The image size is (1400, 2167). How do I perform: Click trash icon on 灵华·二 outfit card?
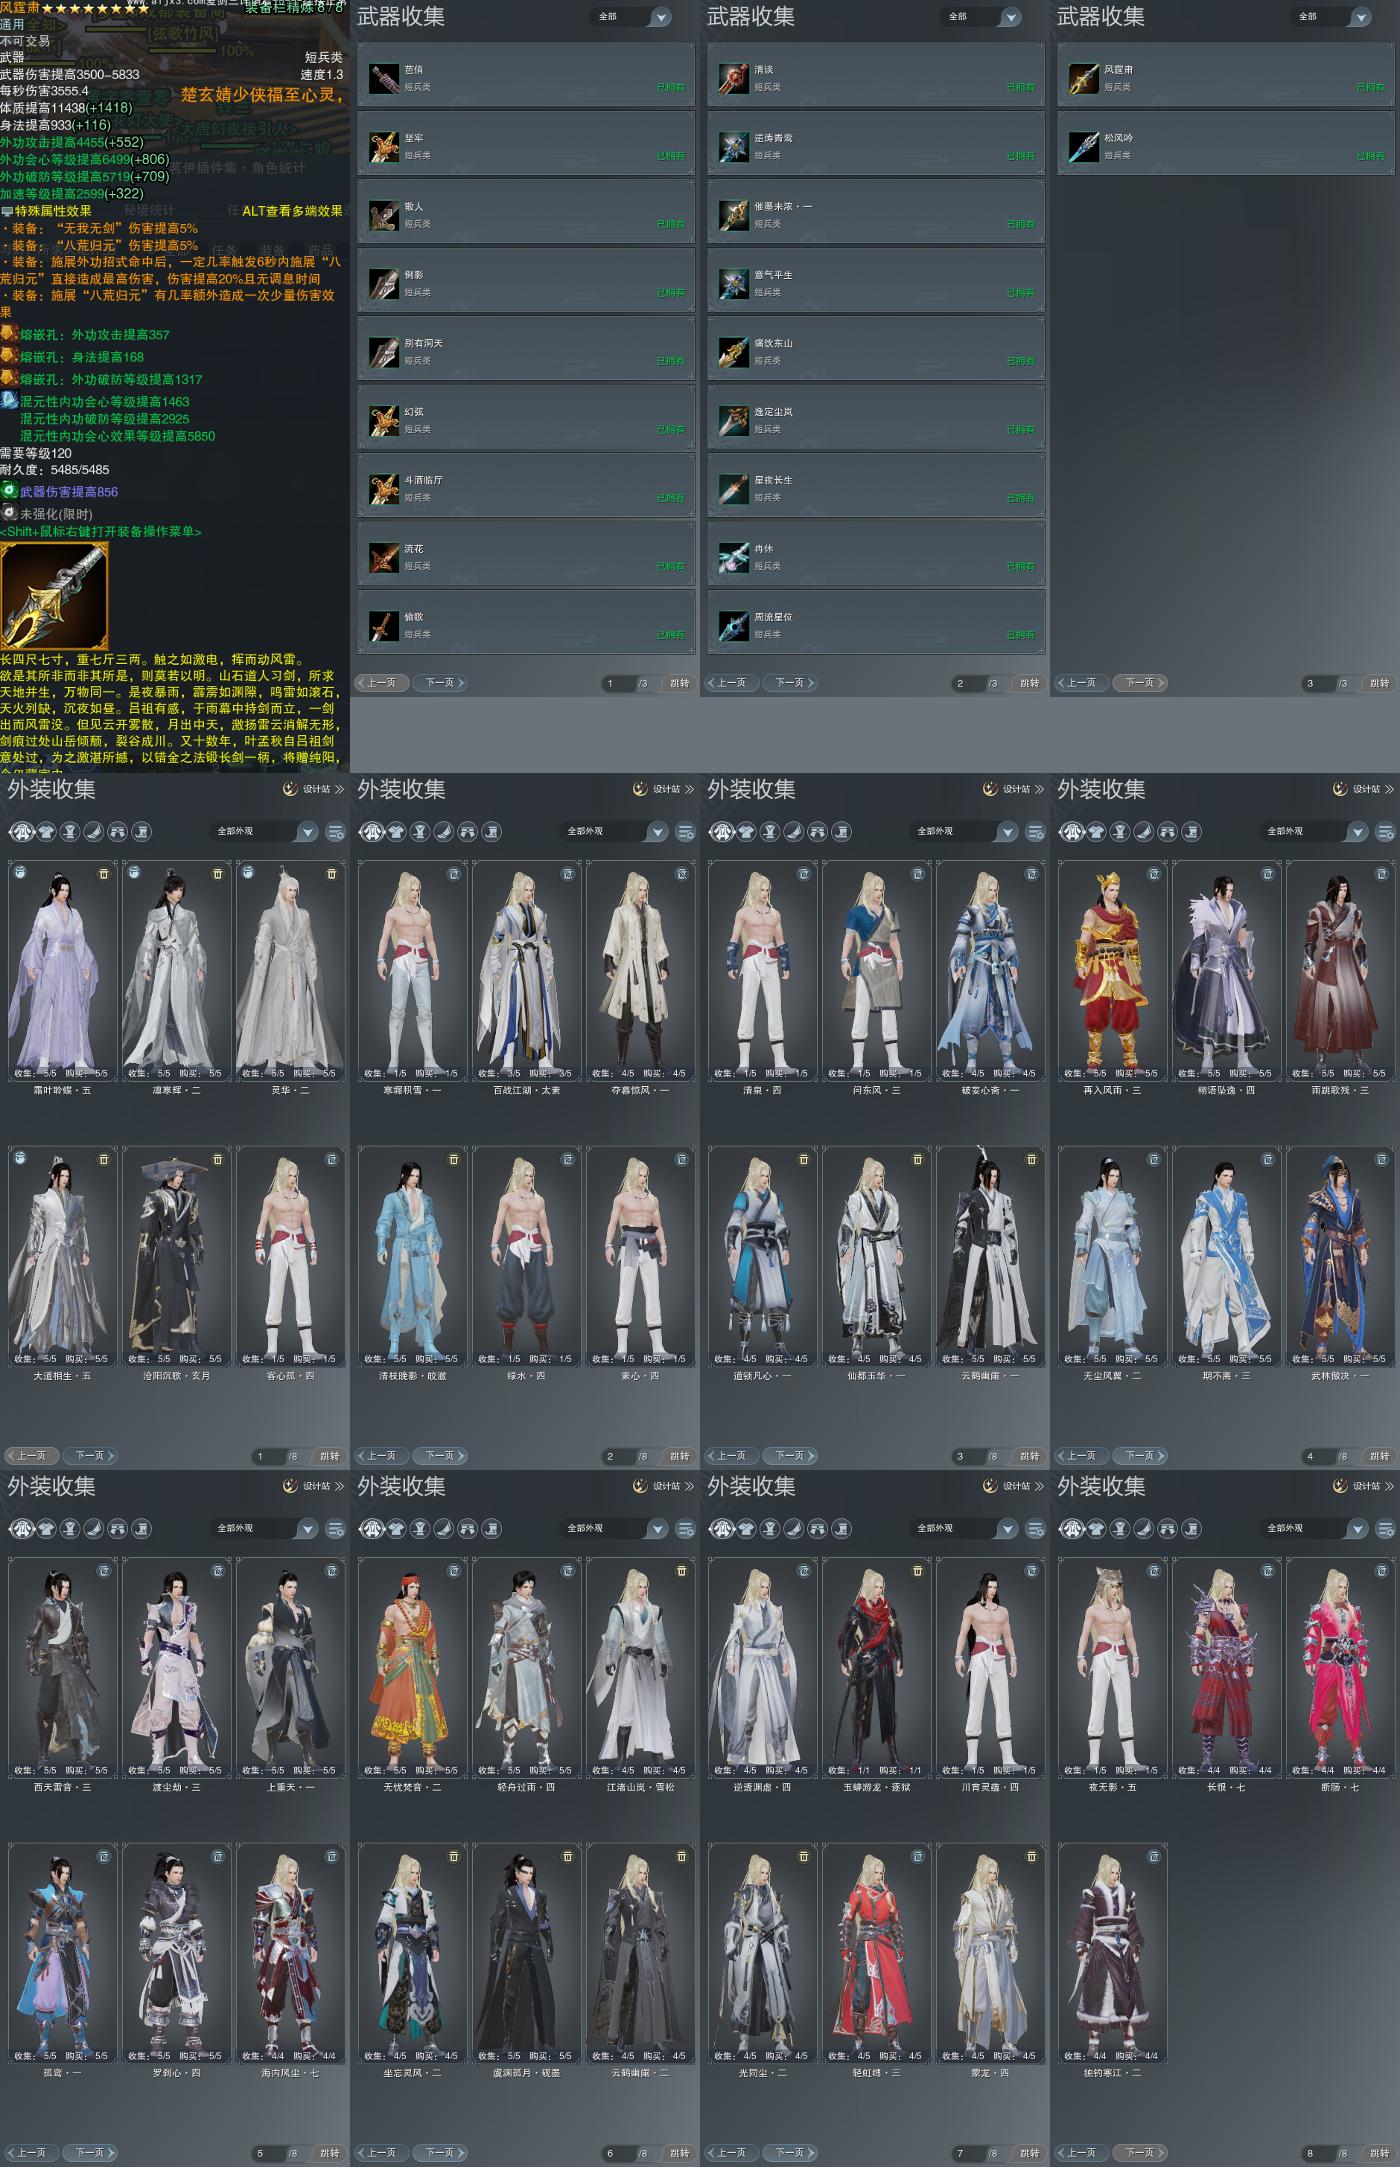(x=332, y=873)
